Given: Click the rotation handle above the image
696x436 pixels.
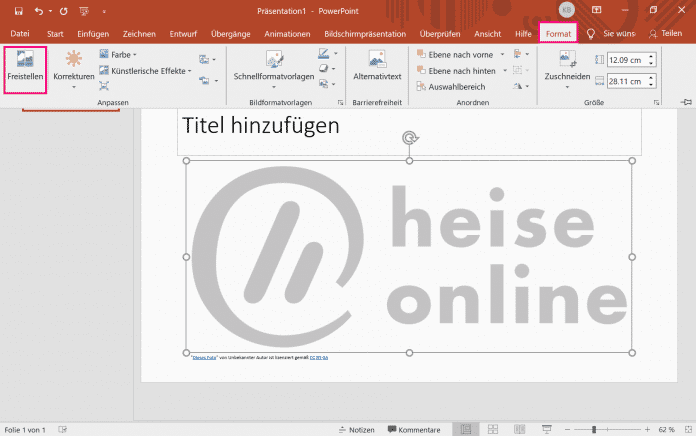Looking at the screenshot, I should coord(409,138).
